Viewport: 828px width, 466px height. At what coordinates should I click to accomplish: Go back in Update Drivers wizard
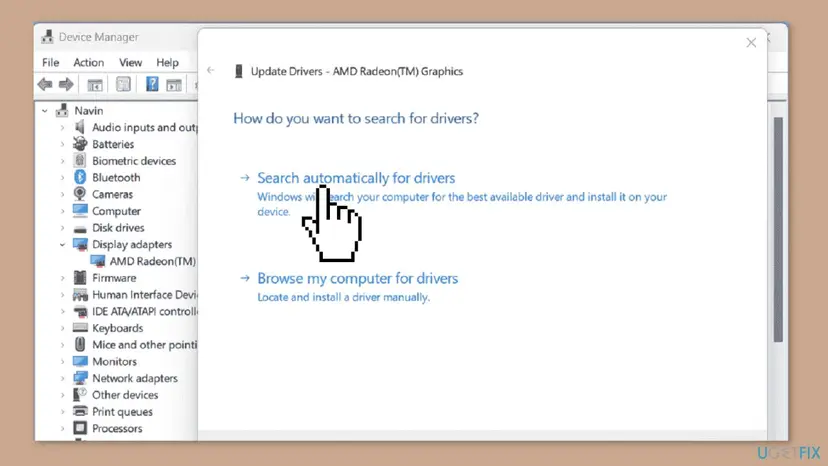[x=211, y=70]
